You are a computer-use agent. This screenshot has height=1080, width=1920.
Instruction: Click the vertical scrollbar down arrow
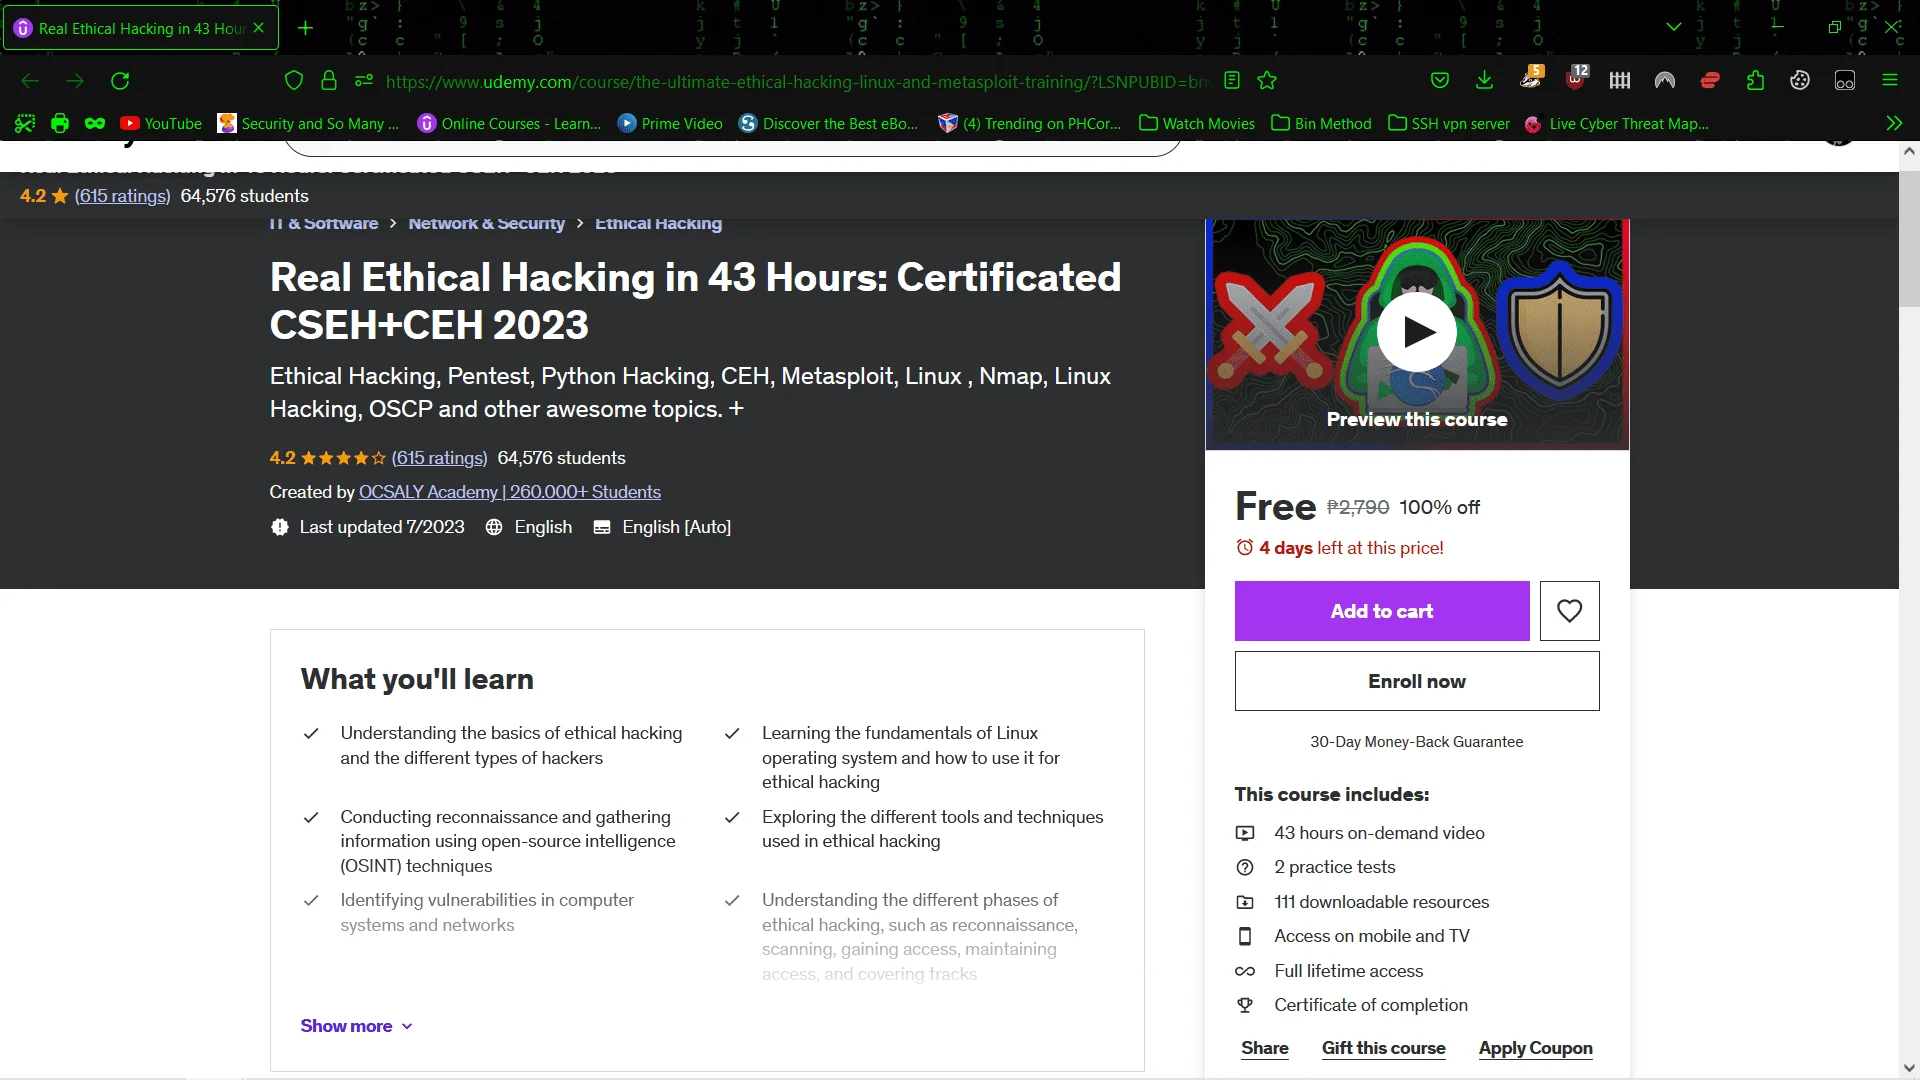[1909, 1069]
